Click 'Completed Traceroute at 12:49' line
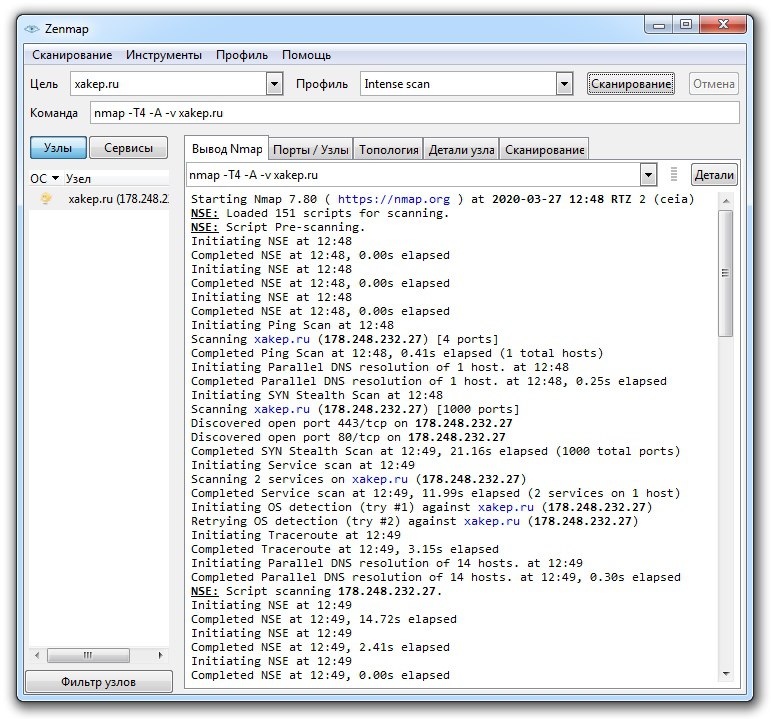The width and height of the screenshot is (773, 719). coord(345,549)
